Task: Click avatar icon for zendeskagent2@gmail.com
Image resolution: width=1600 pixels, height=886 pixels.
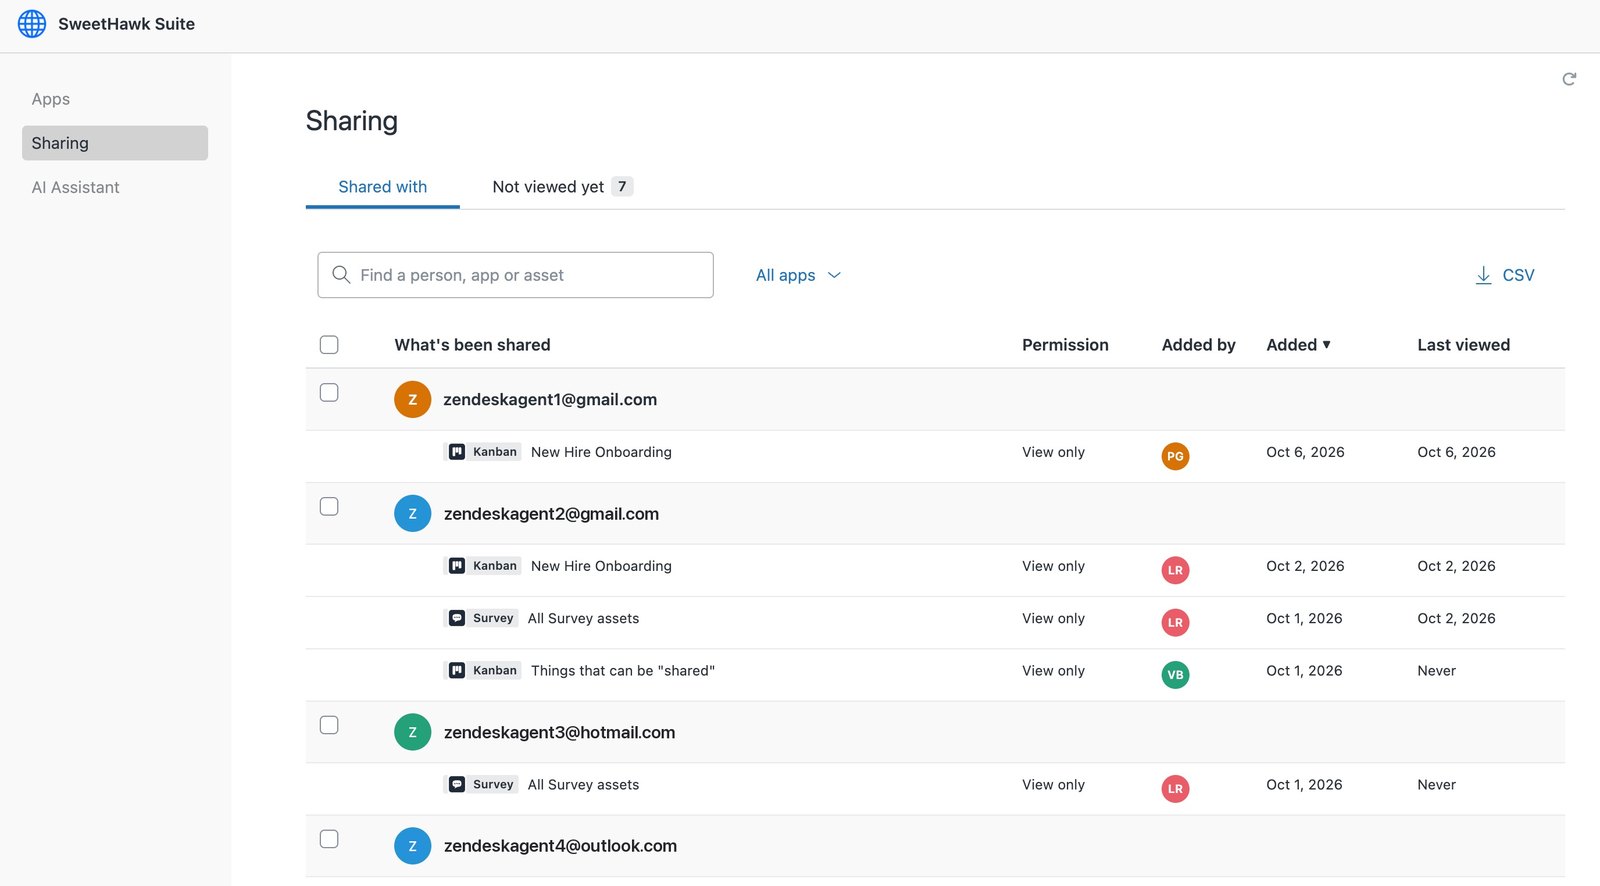Action: pos(412,513)
